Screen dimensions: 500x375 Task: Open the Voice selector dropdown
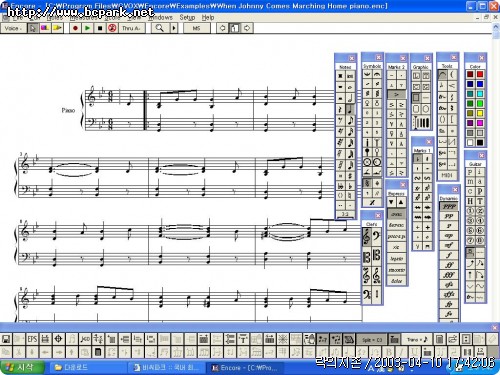tap(13, 28)
